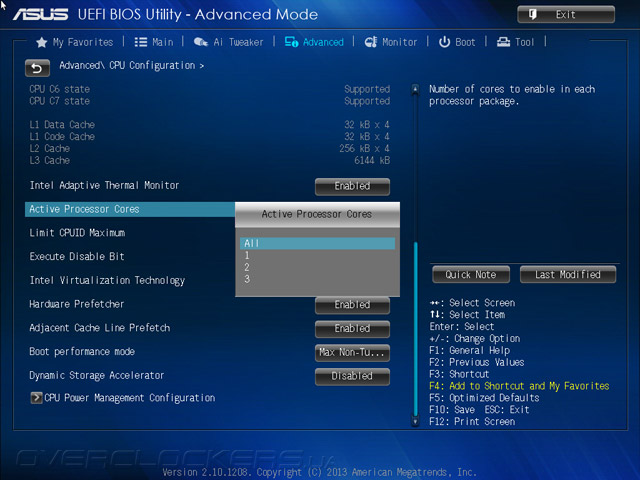
Task: Click the L1 Data Cache row
Action: [209, 124]
